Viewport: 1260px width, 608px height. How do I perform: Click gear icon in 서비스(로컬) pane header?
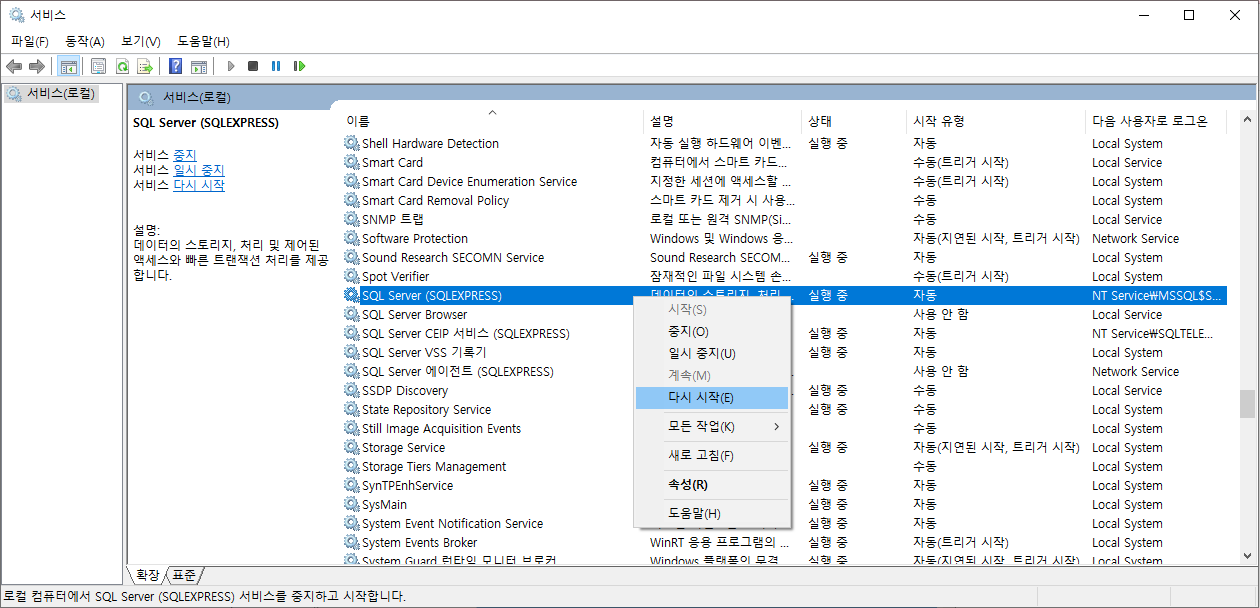point(146,97)
